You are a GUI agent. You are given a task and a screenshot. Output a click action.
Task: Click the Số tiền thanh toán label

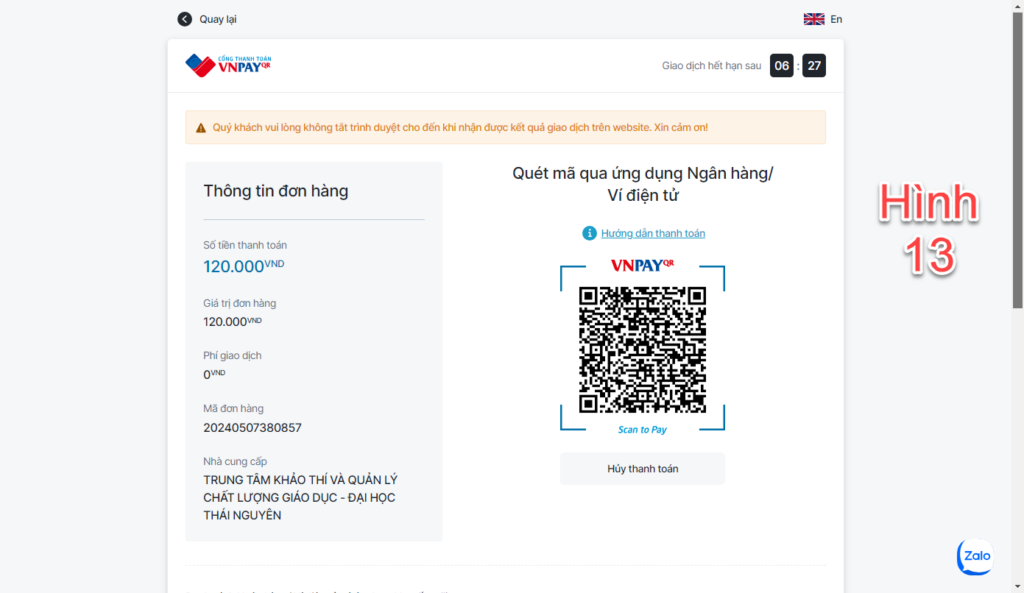coord(245,245)
